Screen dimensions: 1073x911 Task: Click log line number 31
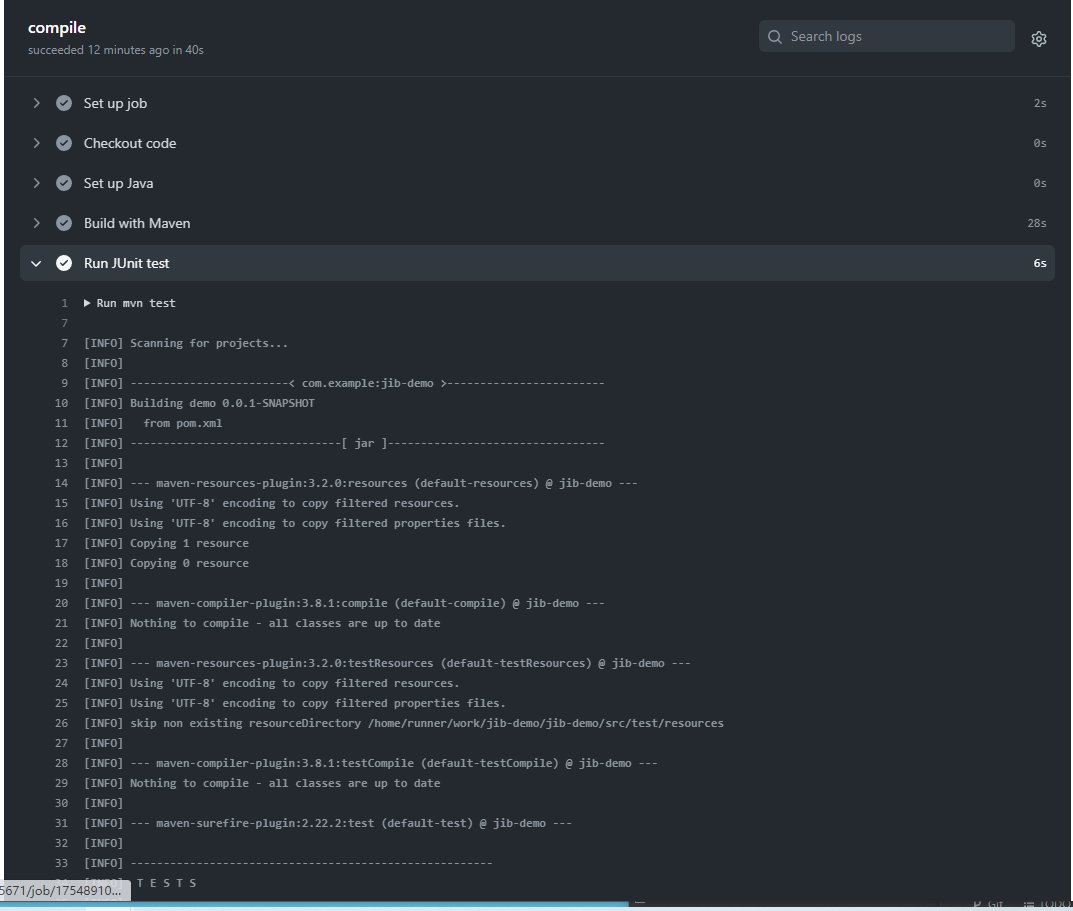pyautogui.click(x=62, y=823)
